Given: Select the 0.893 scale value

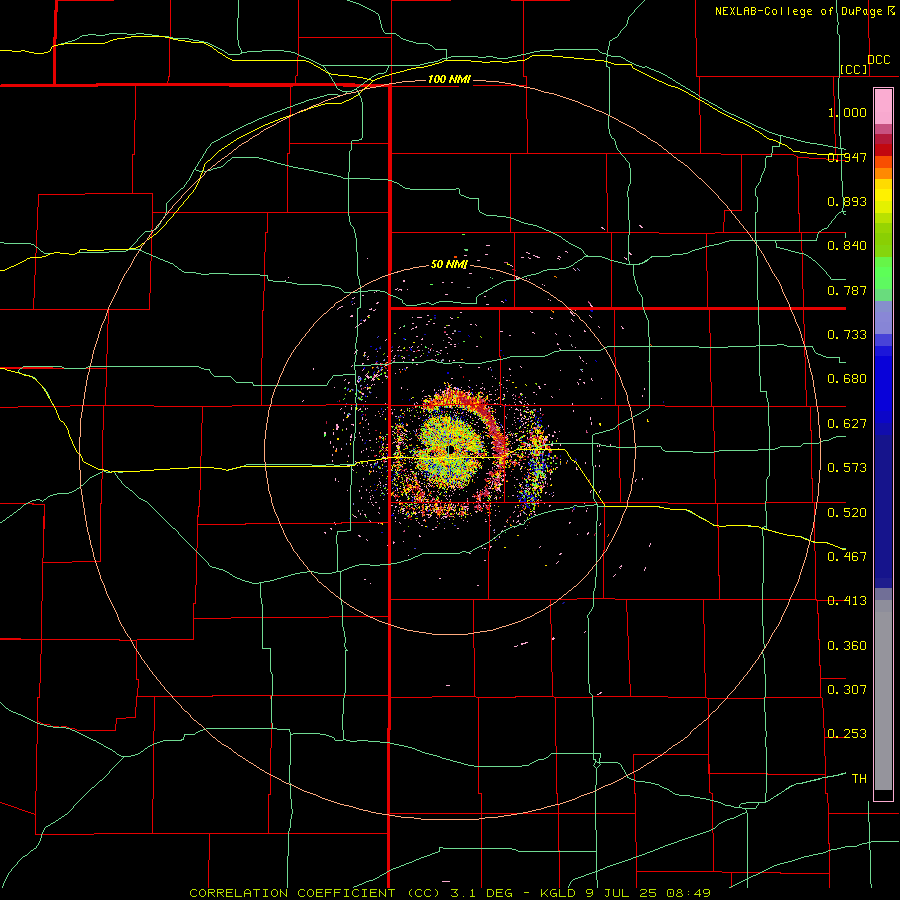Looking at the screenshot, I should click(847, 201).
